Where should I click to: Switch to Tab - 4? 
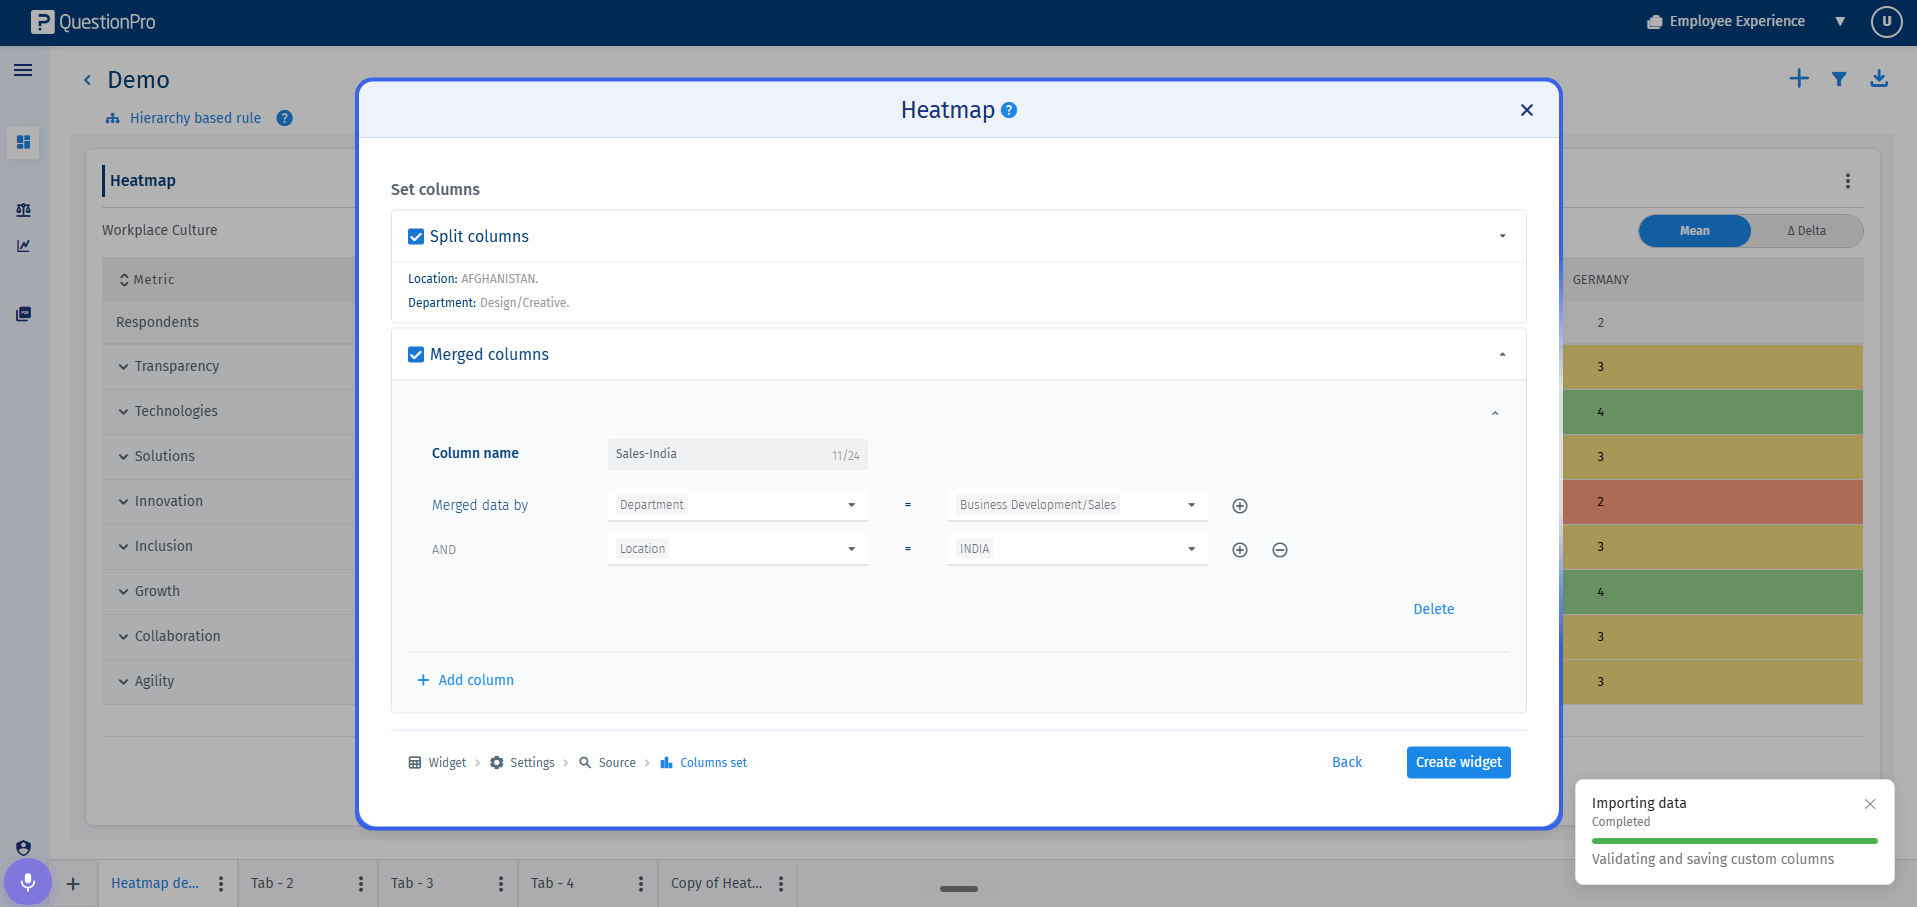[552, 884]
